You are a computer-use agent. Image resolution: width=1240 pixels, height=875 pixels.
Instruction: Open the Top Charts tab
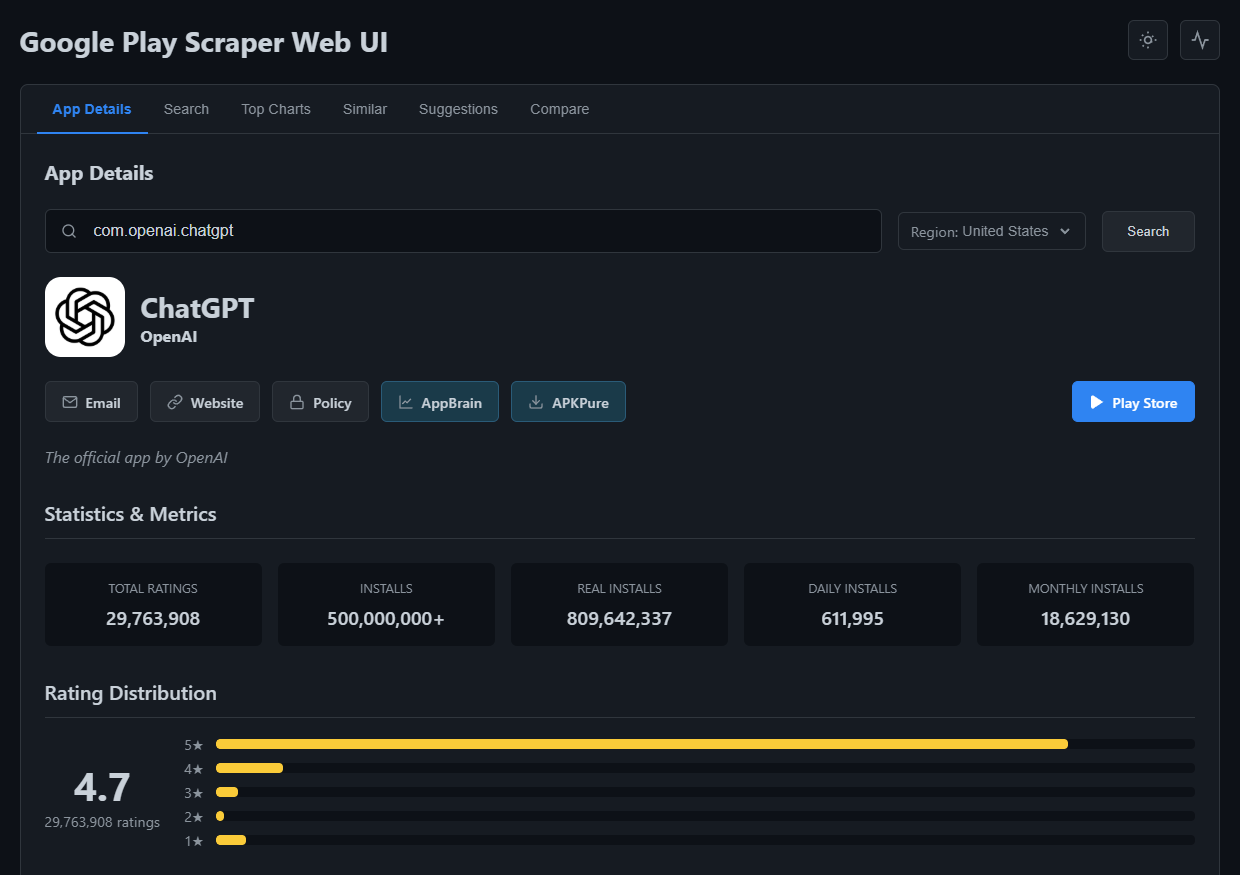(x=276, y=109)
